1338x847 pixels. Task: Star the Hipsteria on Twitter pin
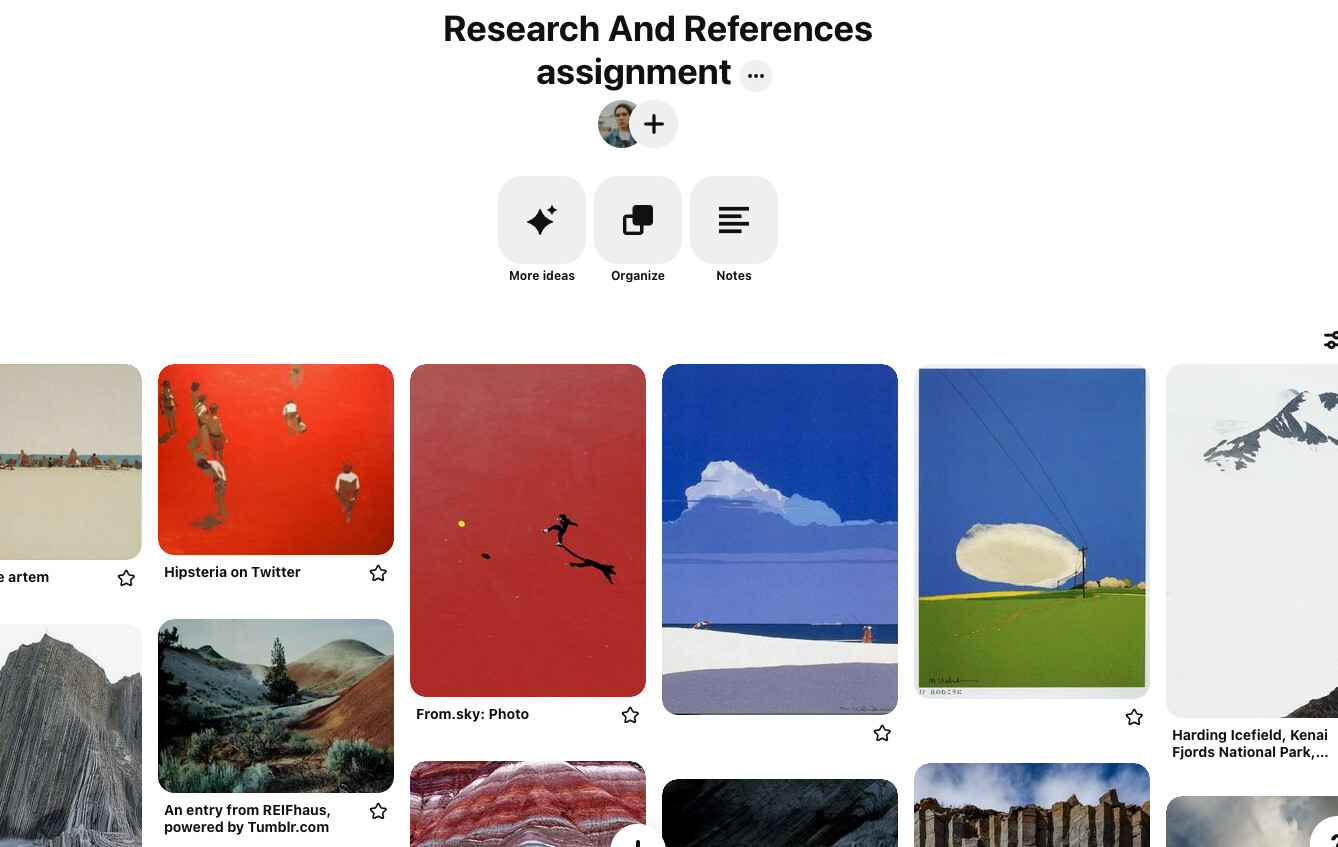[378, 573]
